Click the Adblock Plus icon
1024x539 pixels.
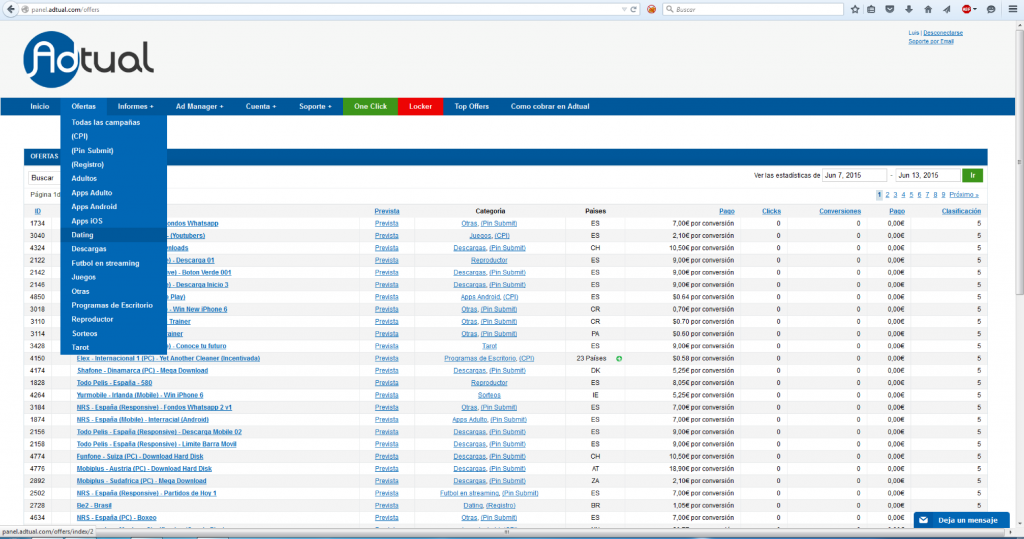[968, 9]
